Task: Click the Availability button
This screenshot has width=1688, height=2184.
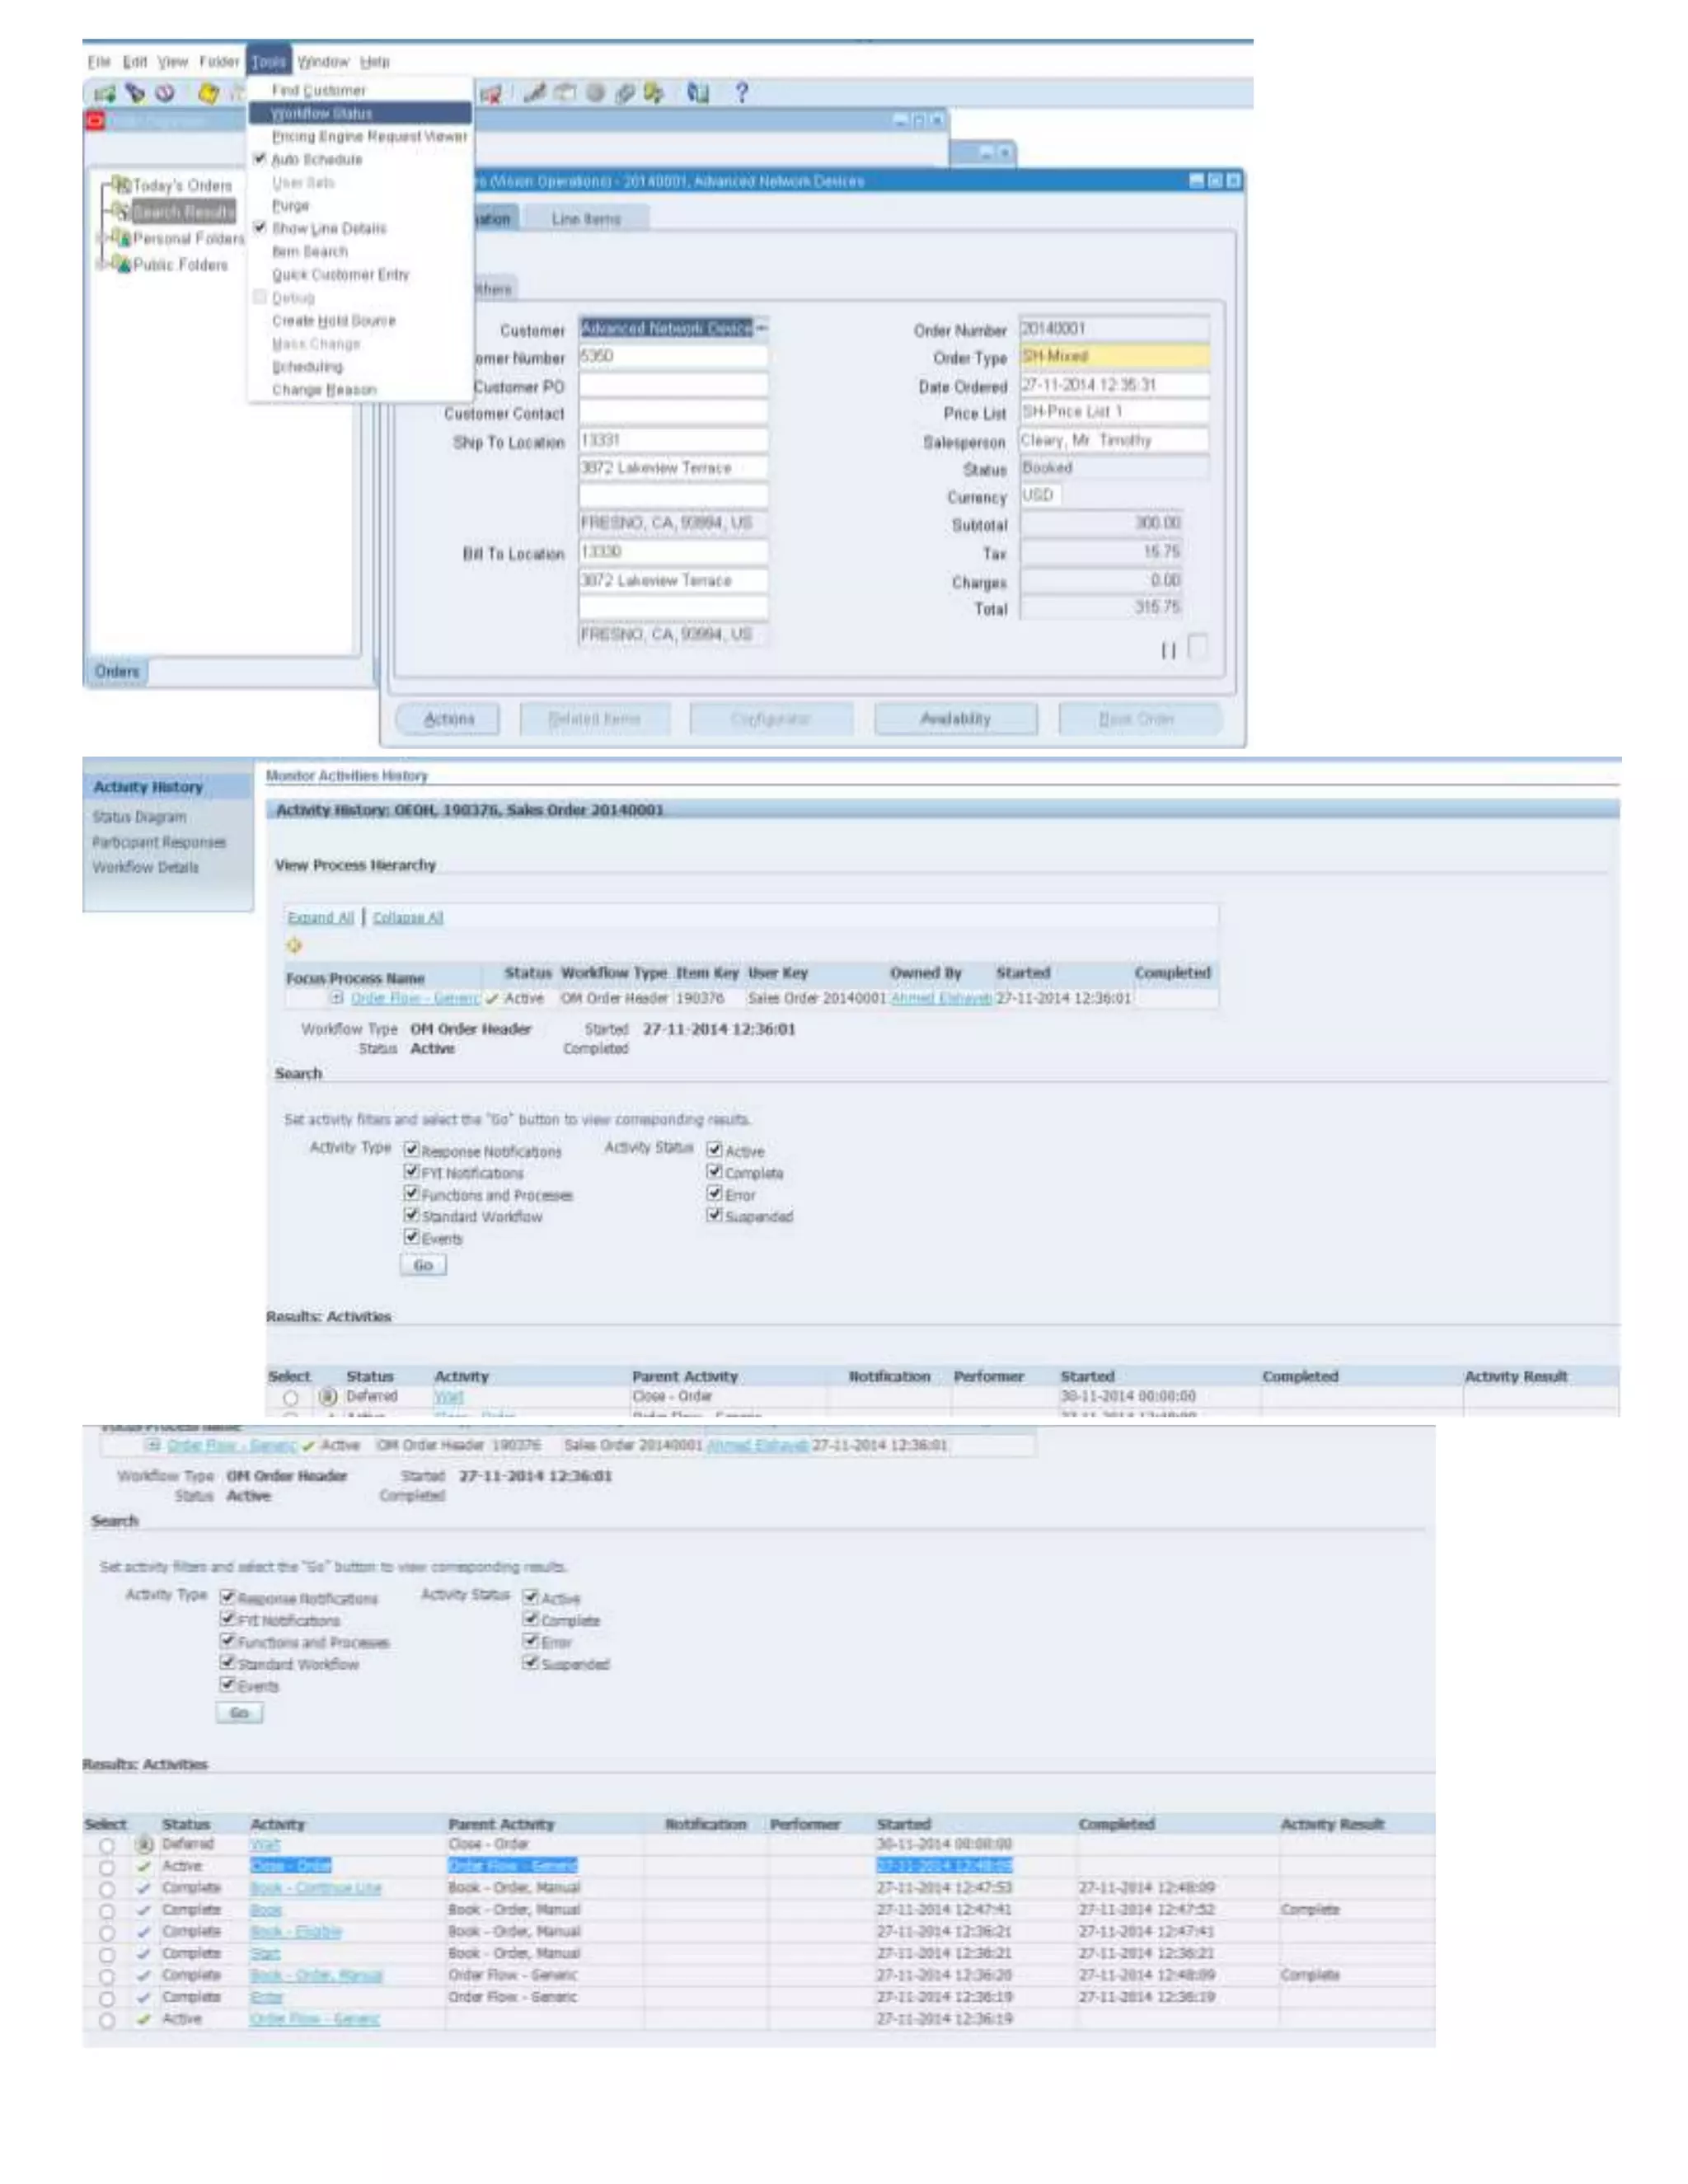Action: [955, 719]
